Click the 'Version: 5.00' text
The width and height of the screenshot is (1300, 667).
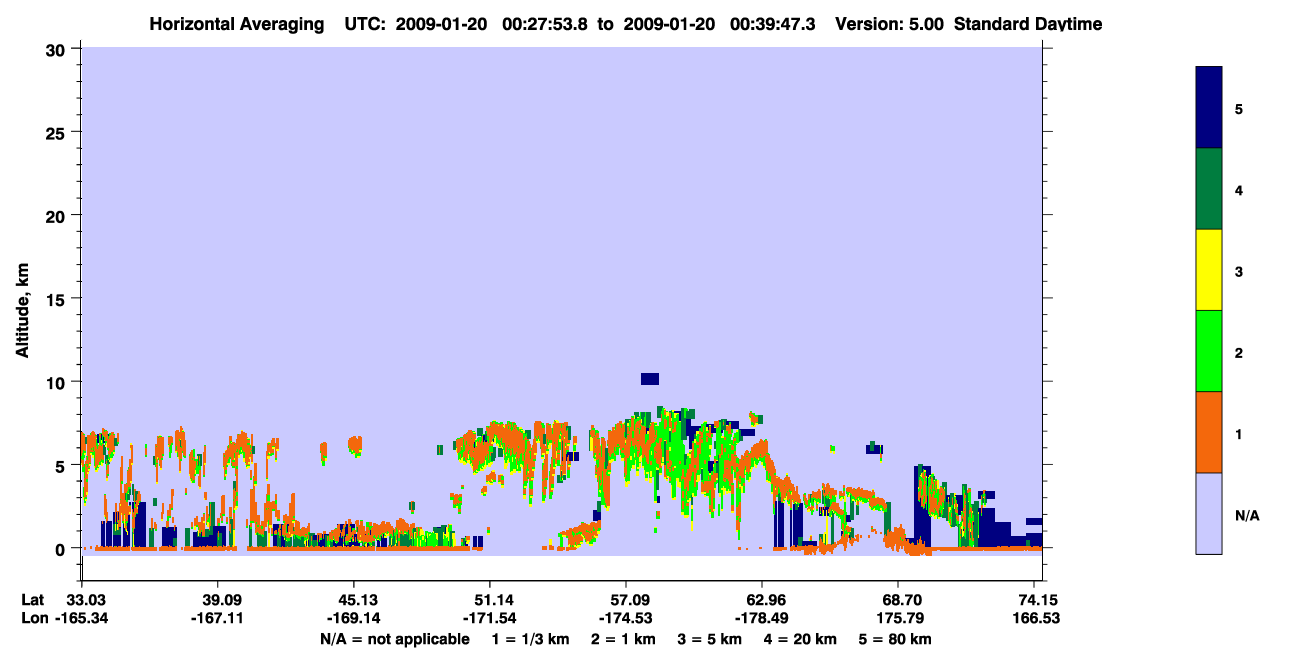coord(888,24)
